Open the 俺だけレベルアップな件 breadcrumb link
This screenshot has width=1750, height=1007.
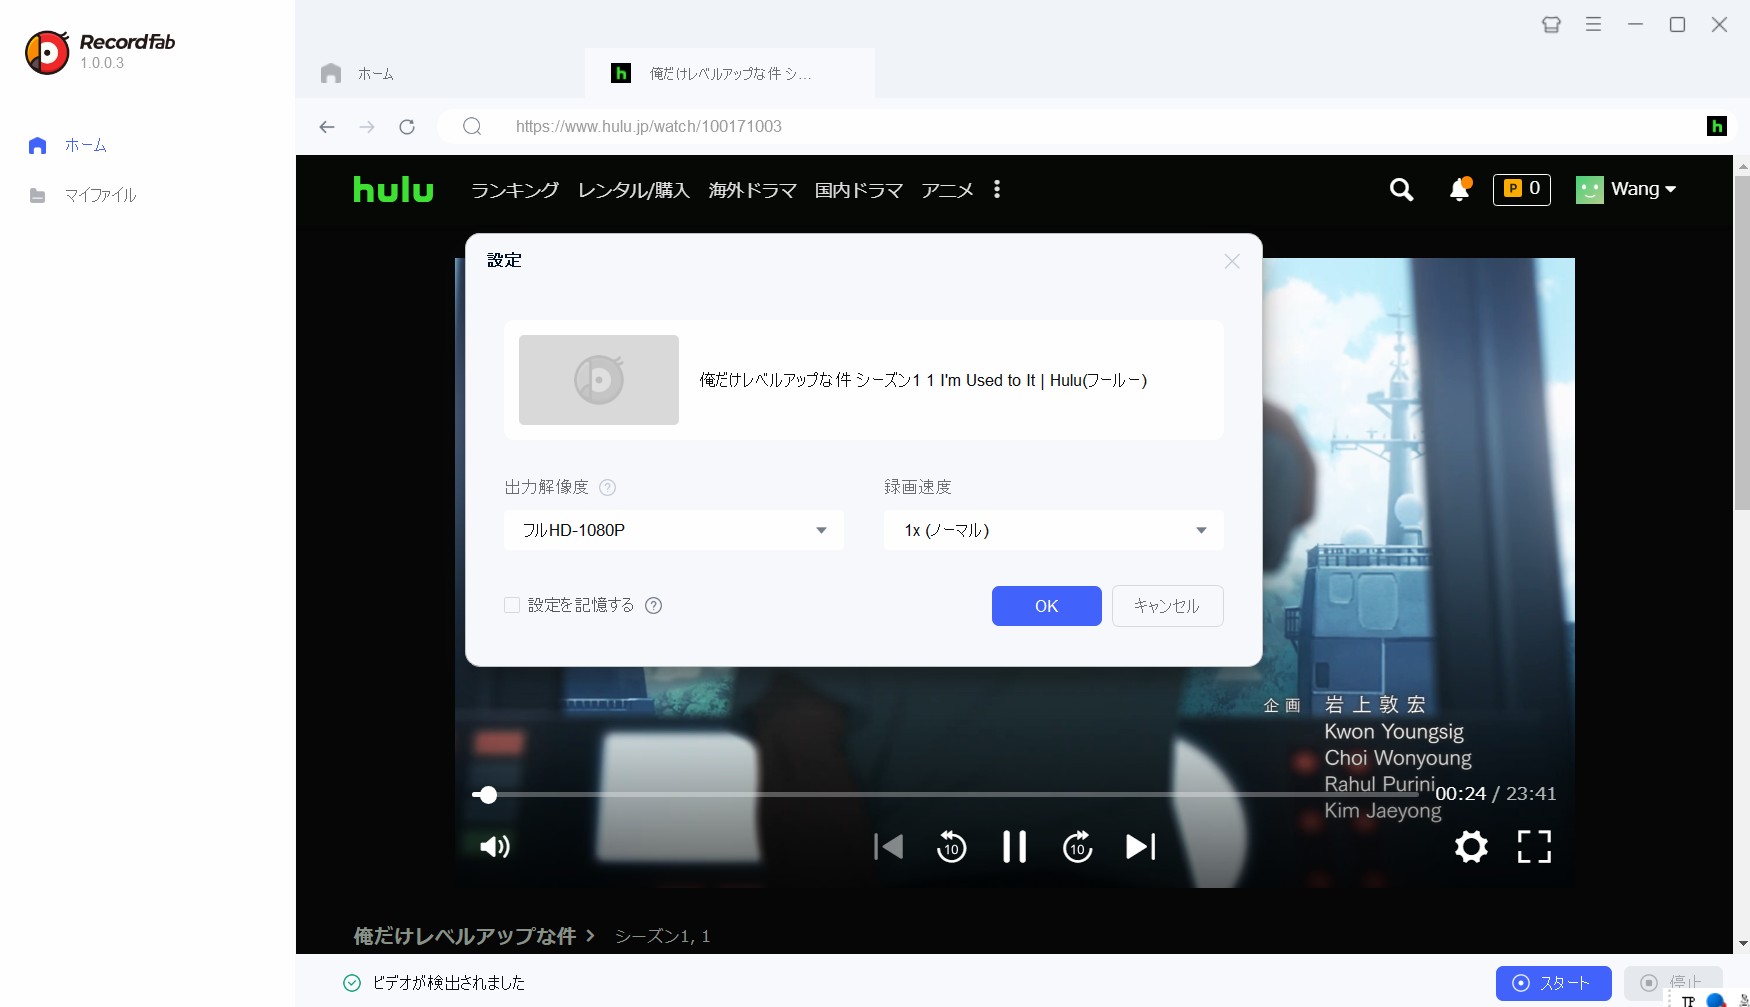(x=465, y=936)
